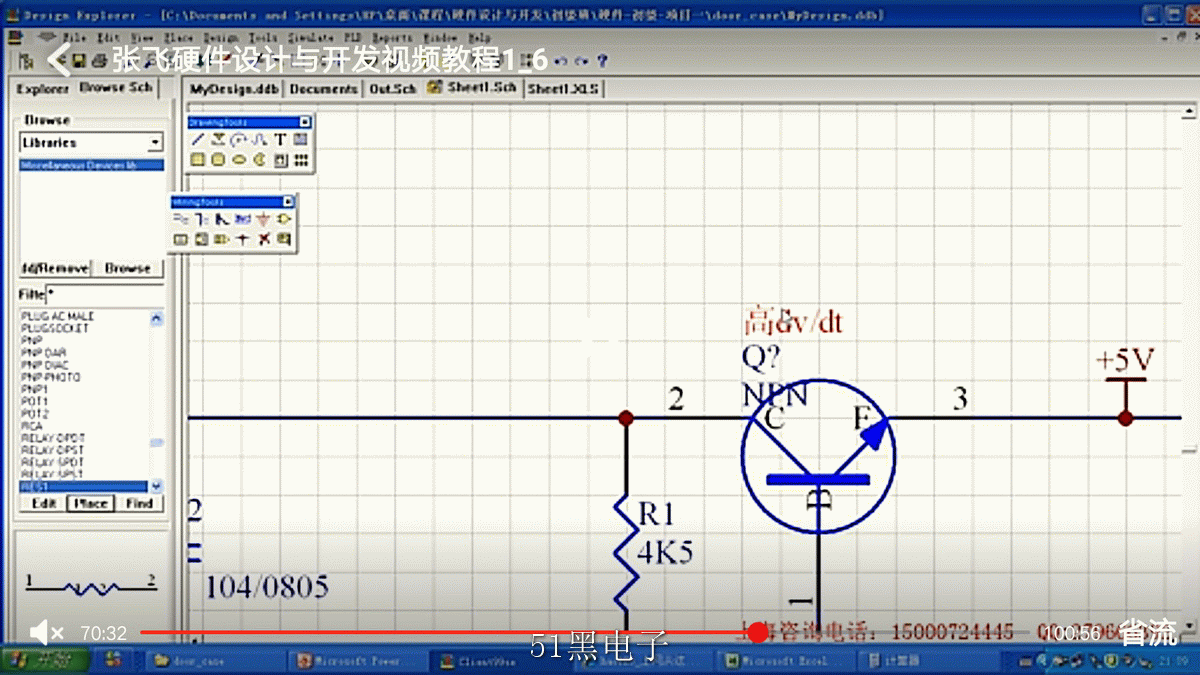Select the bus entry tool
This screenshot has width=1200, height=675.
click(x=222, y=219)
